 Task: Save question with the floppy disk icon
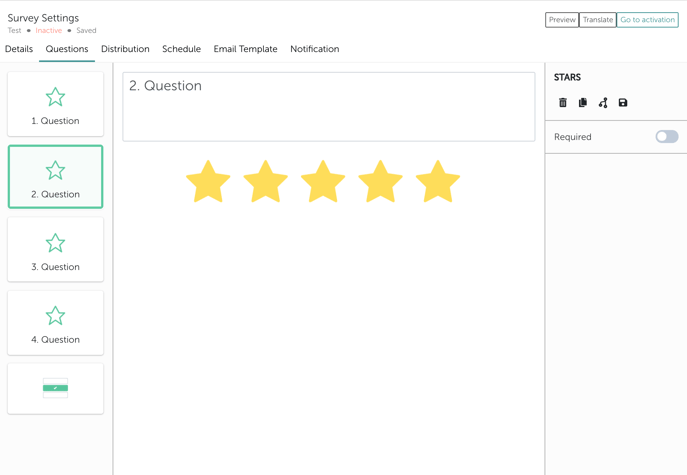(x=623, y=103)
